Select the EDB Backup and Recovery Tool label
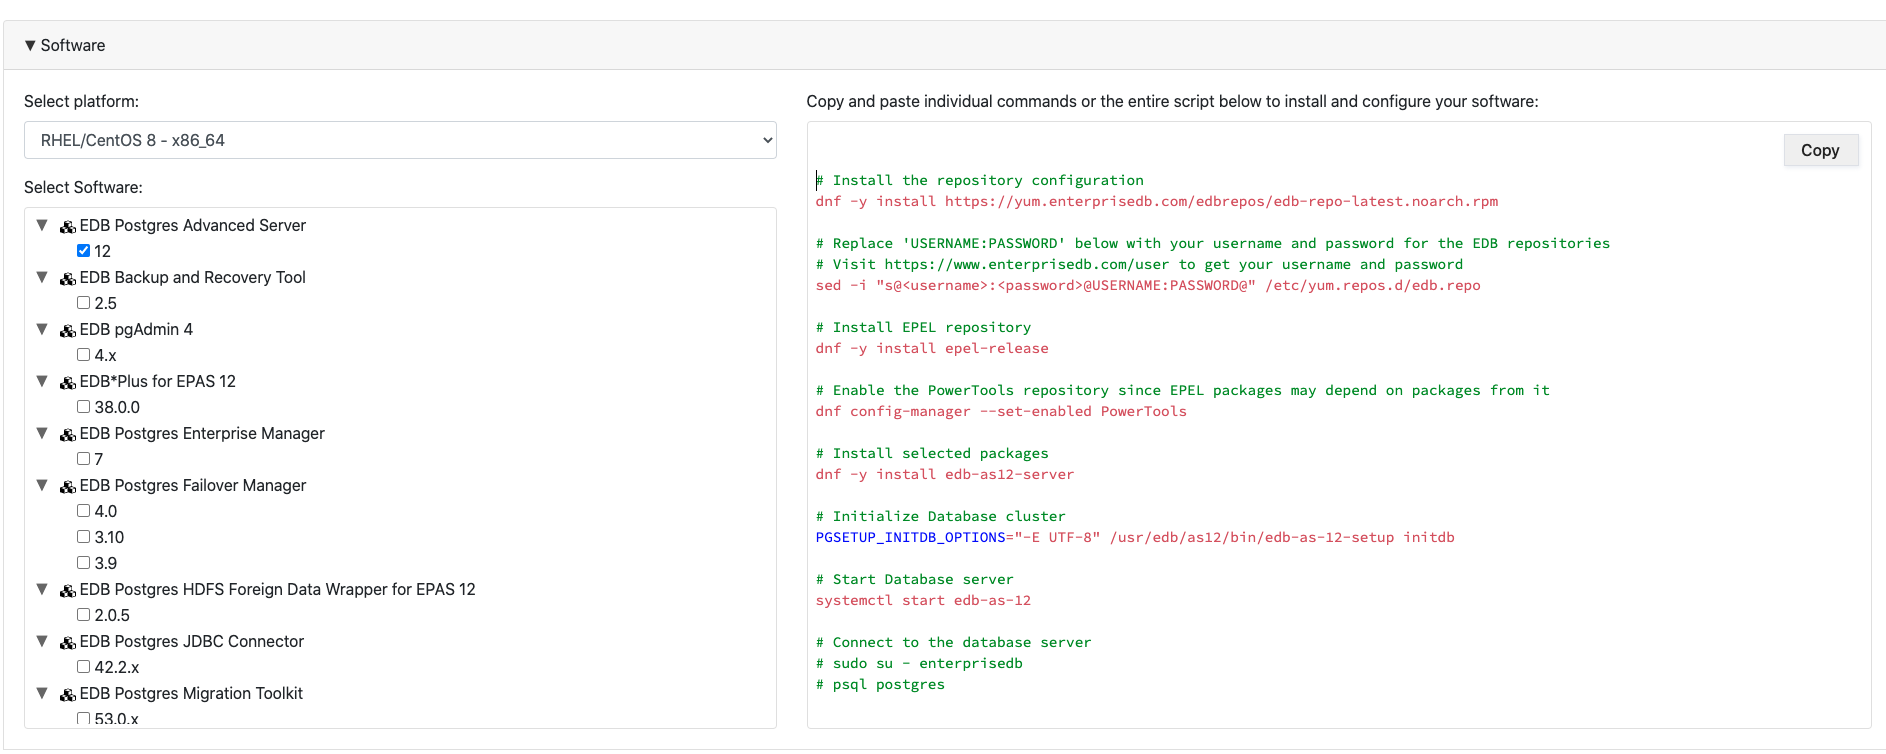The width and height of the screenshot is (1886, 754). click(x=193, y=278)
